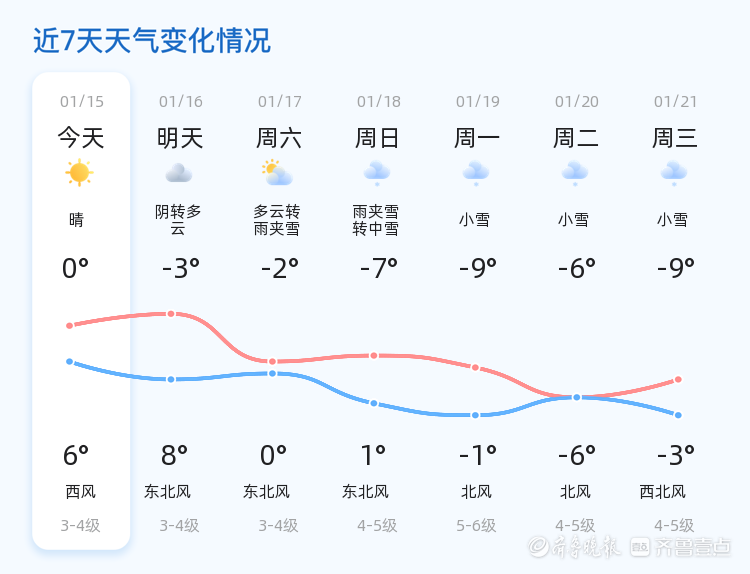Click the 西北风 wind label for 周三

663,491
